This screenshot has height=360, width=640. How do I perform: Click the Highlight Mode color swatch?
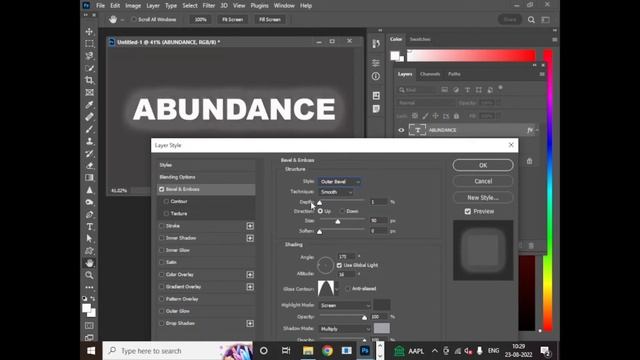[382, 305]
